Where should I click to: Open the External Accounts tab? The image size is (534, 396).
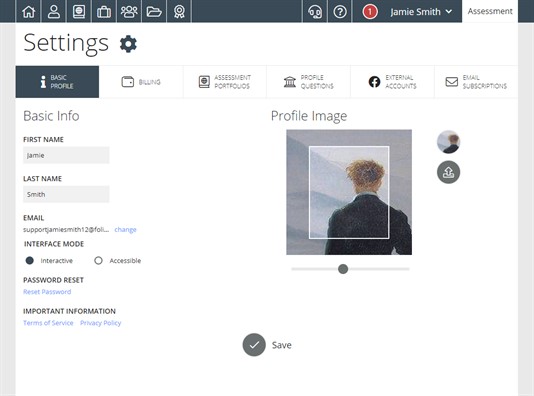(x=392, y=82)
